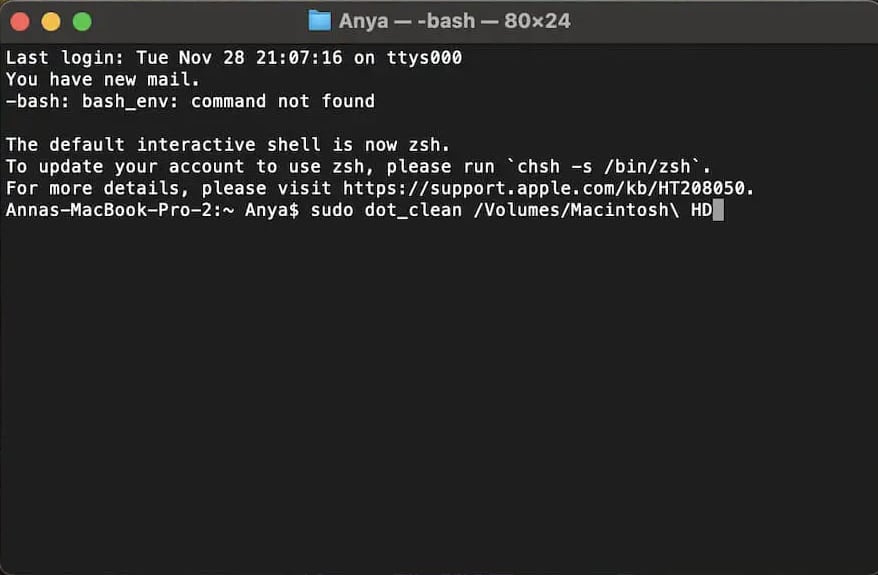The width and height of the screenshot is (878, 575).
Task: Click the block cursor after HD
Action: pos(717,210)
